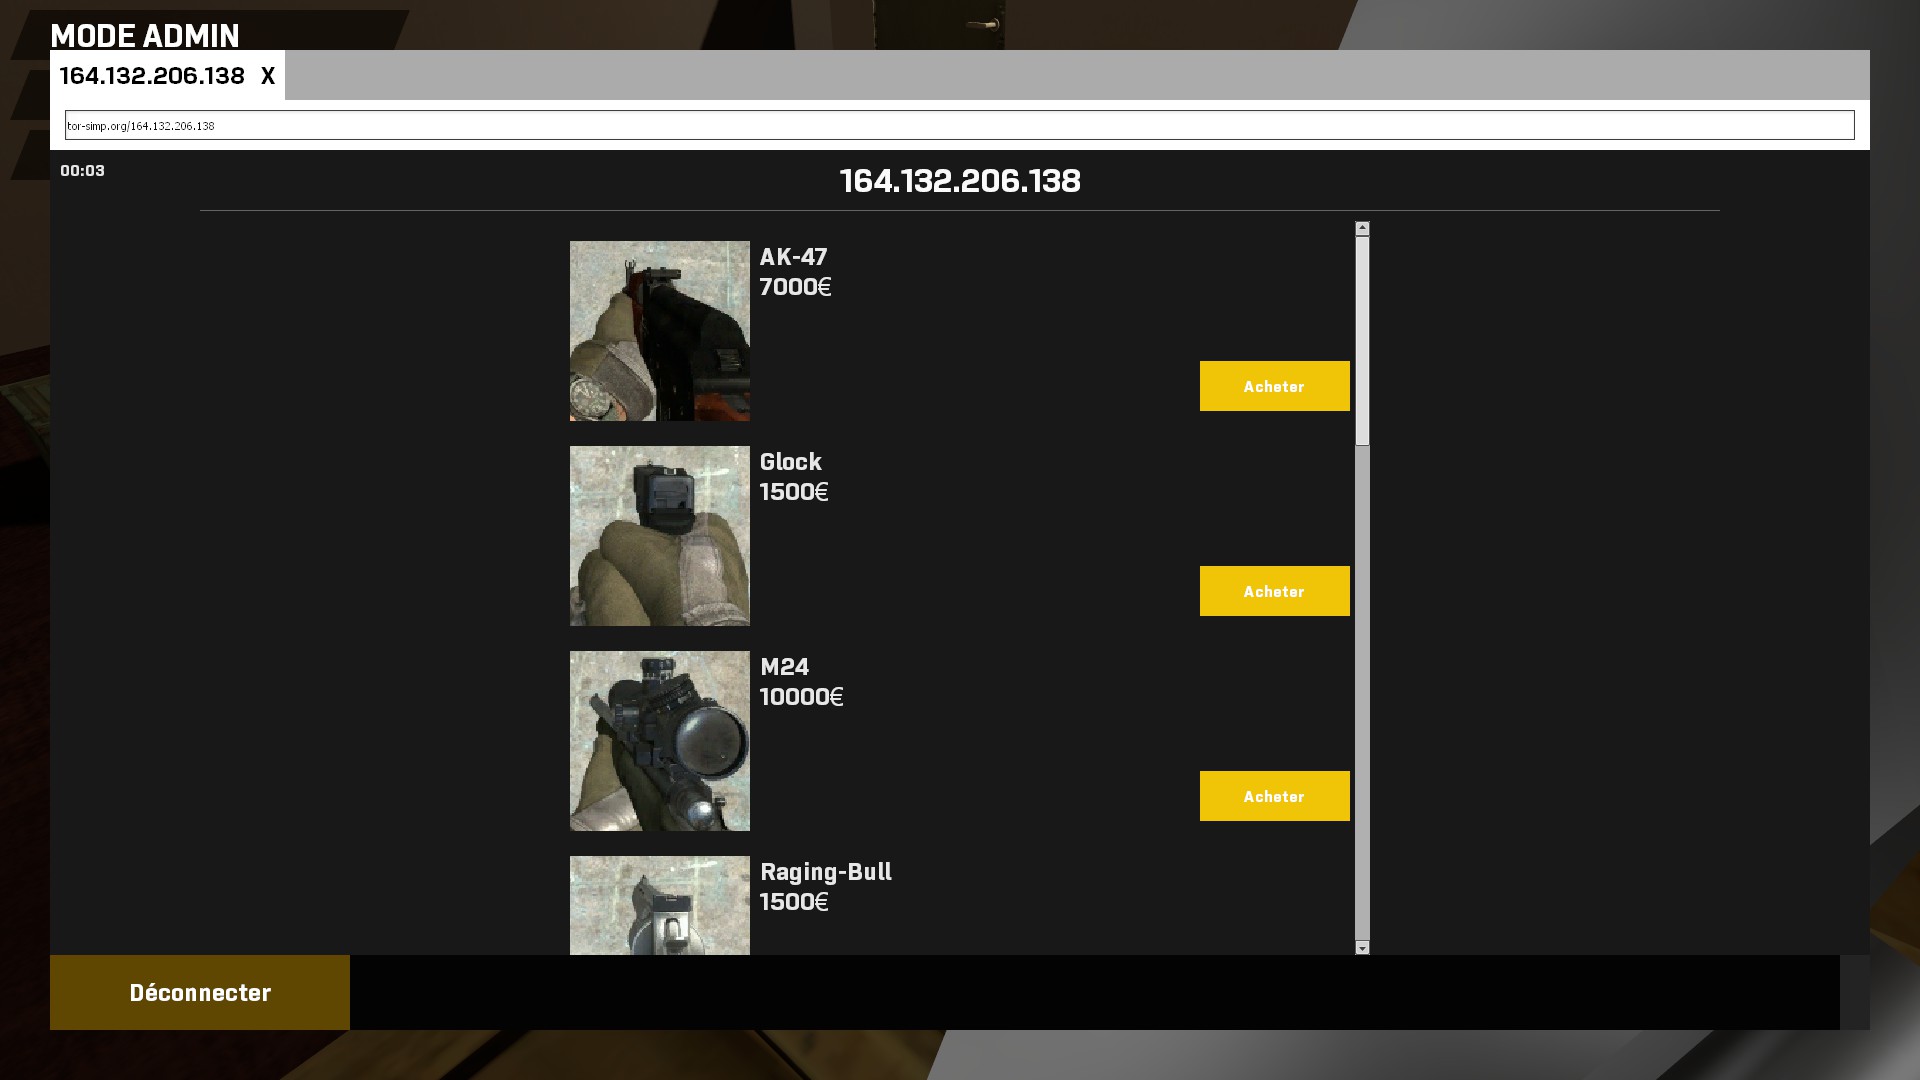
Task: Click the Glock pistol thumbnail
Action: [x=660, y=536]
